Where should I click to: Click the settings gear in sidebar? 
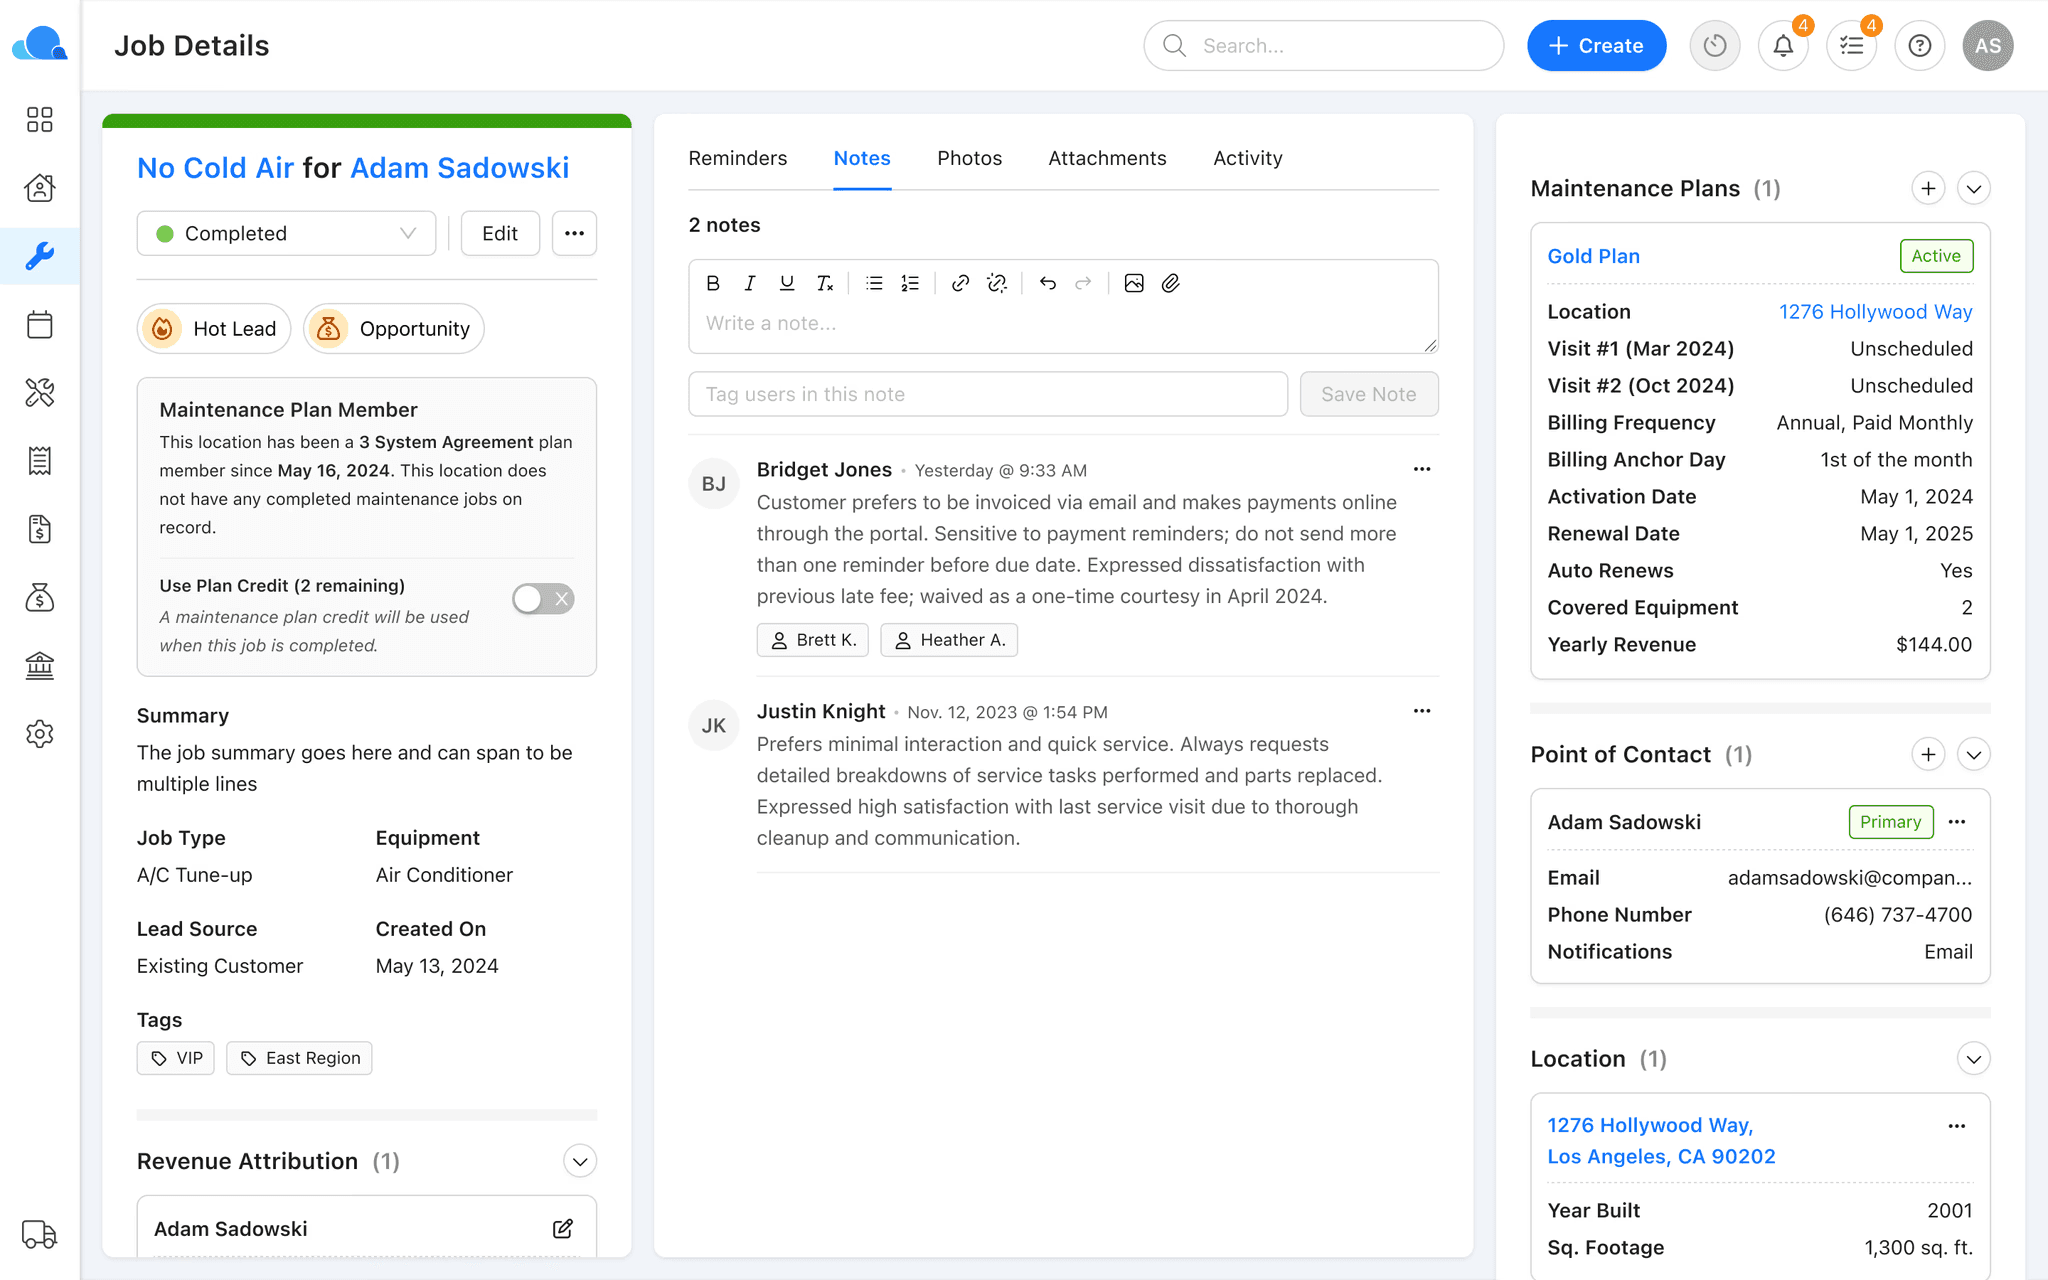[x=40, y=734]
